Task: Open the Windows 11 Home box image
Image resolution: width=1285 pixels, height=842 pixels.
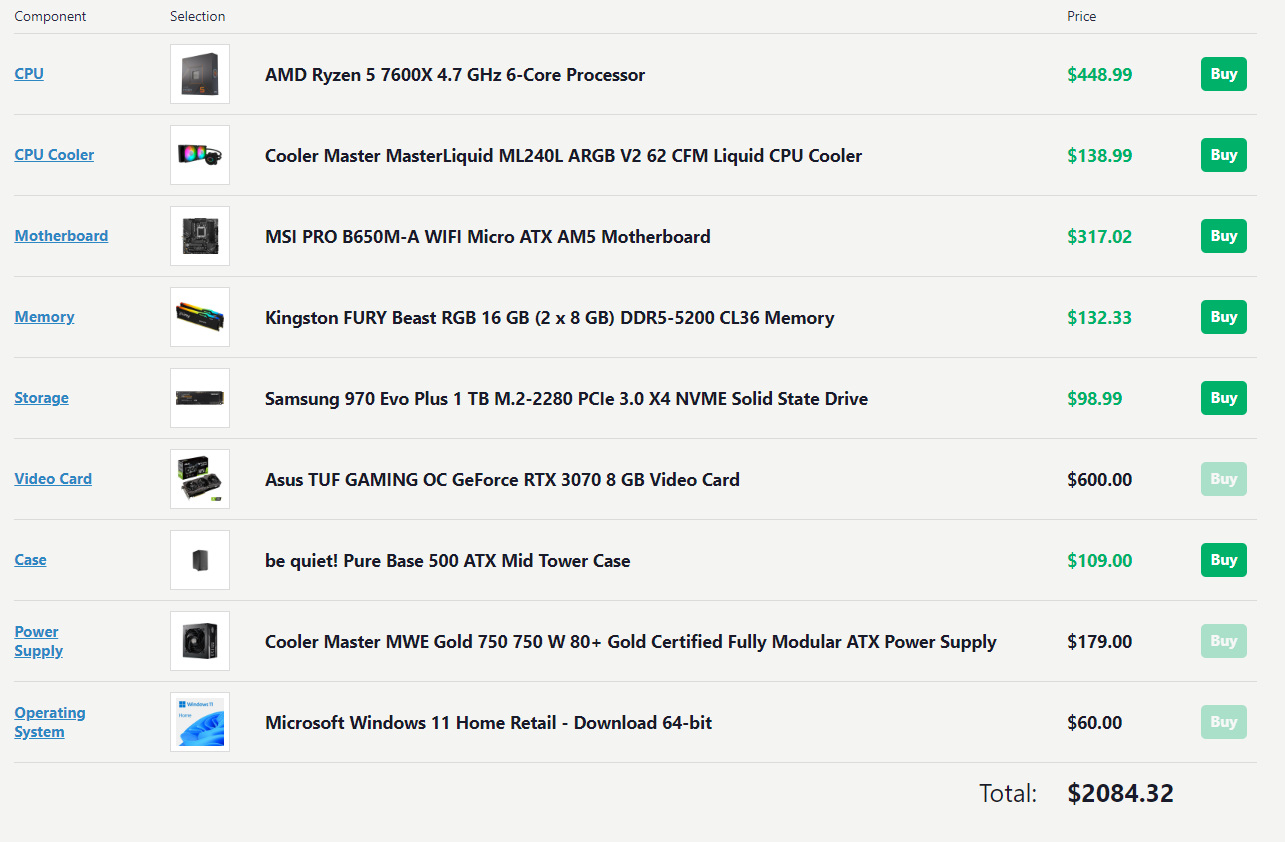Action: click(200, 722)
